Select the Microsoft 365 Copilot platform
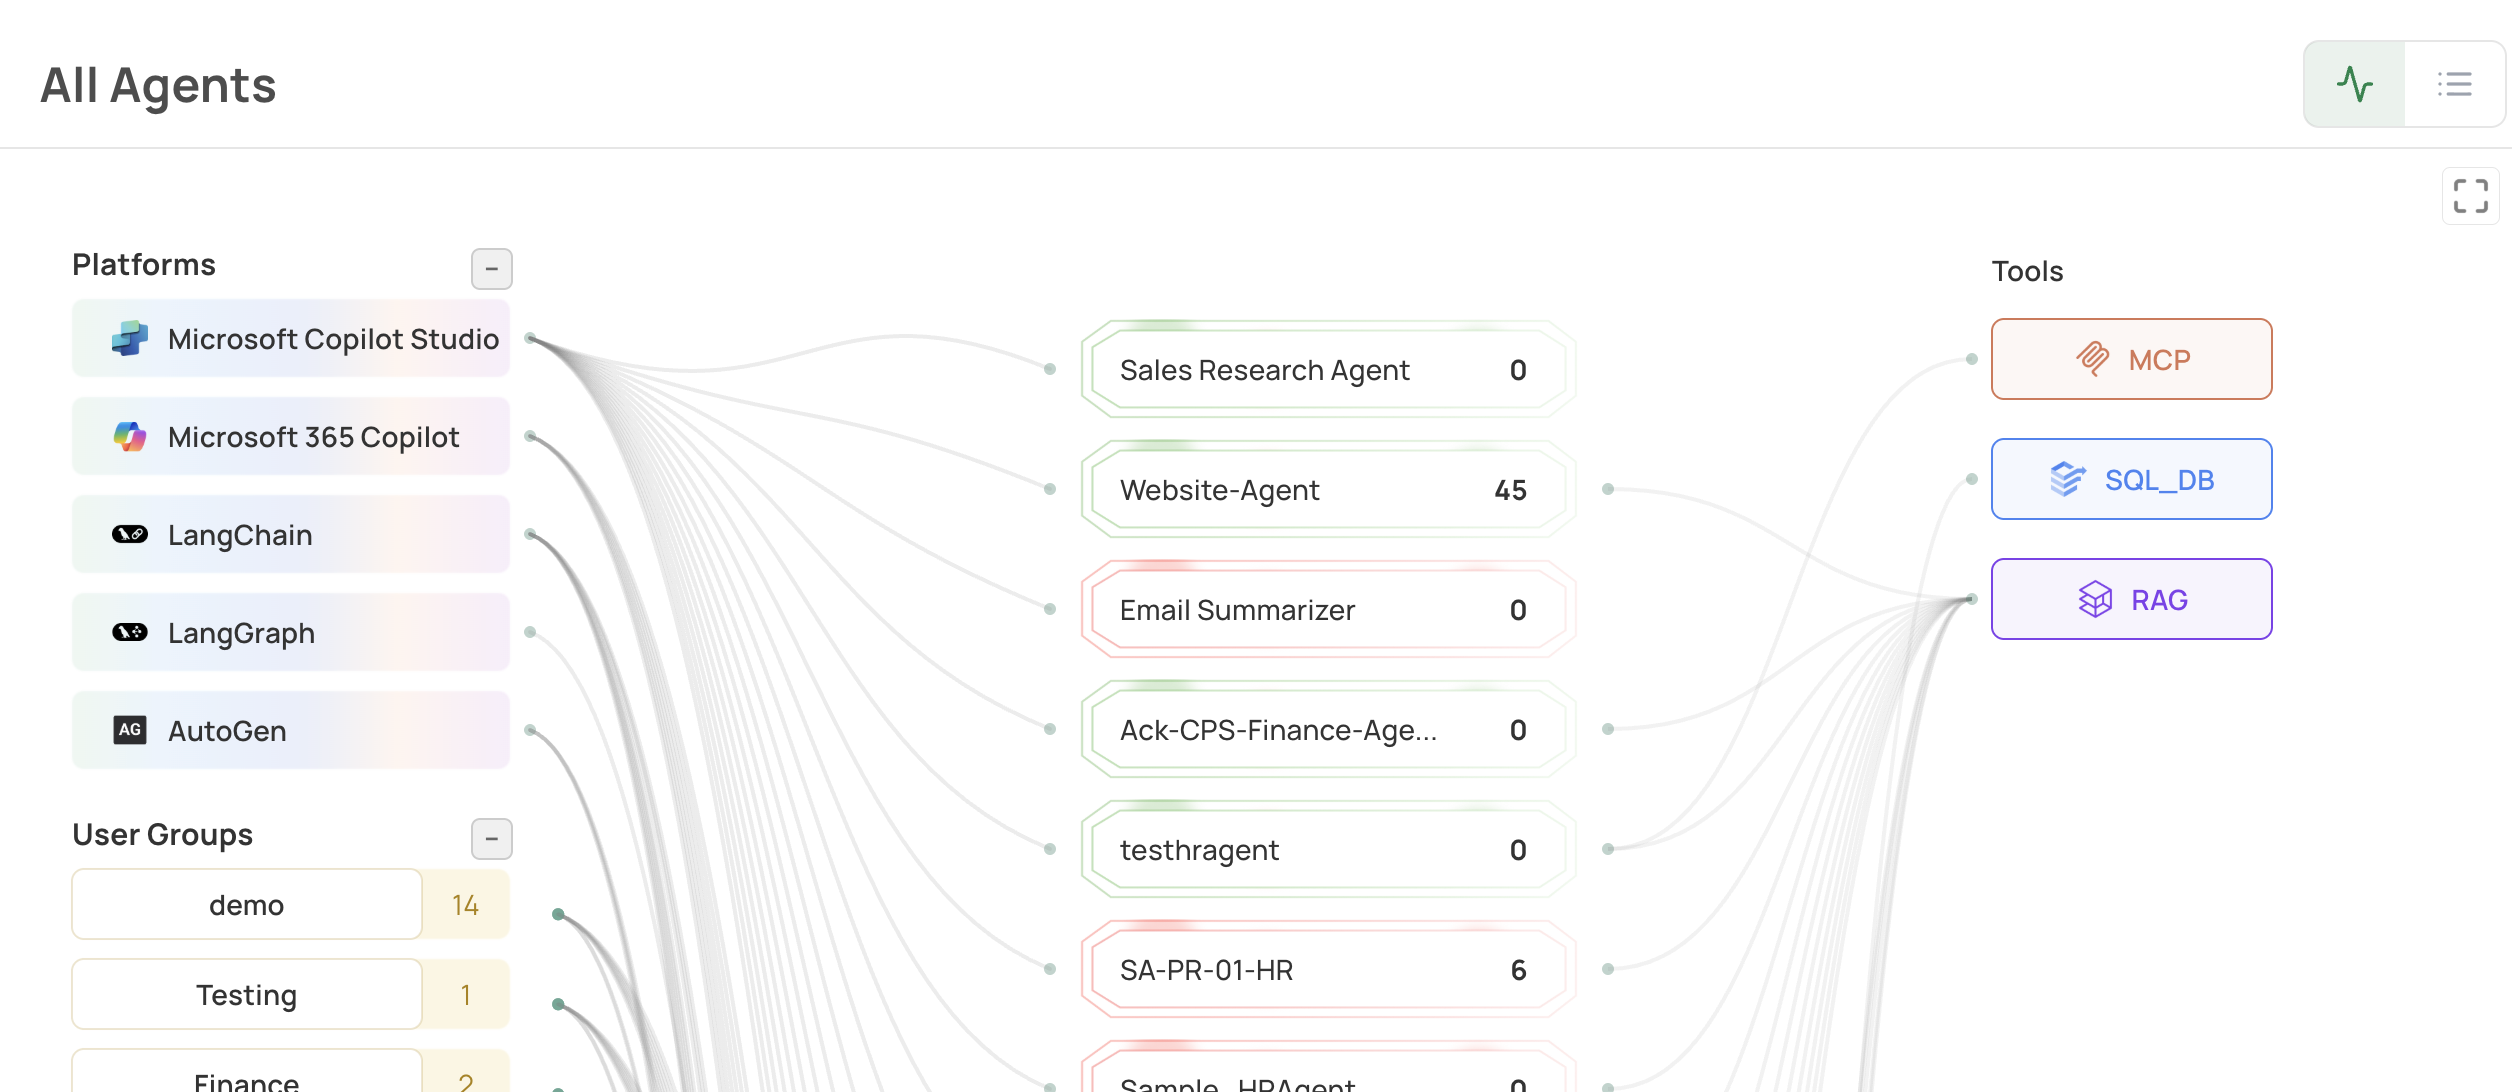 pos(291,437)
